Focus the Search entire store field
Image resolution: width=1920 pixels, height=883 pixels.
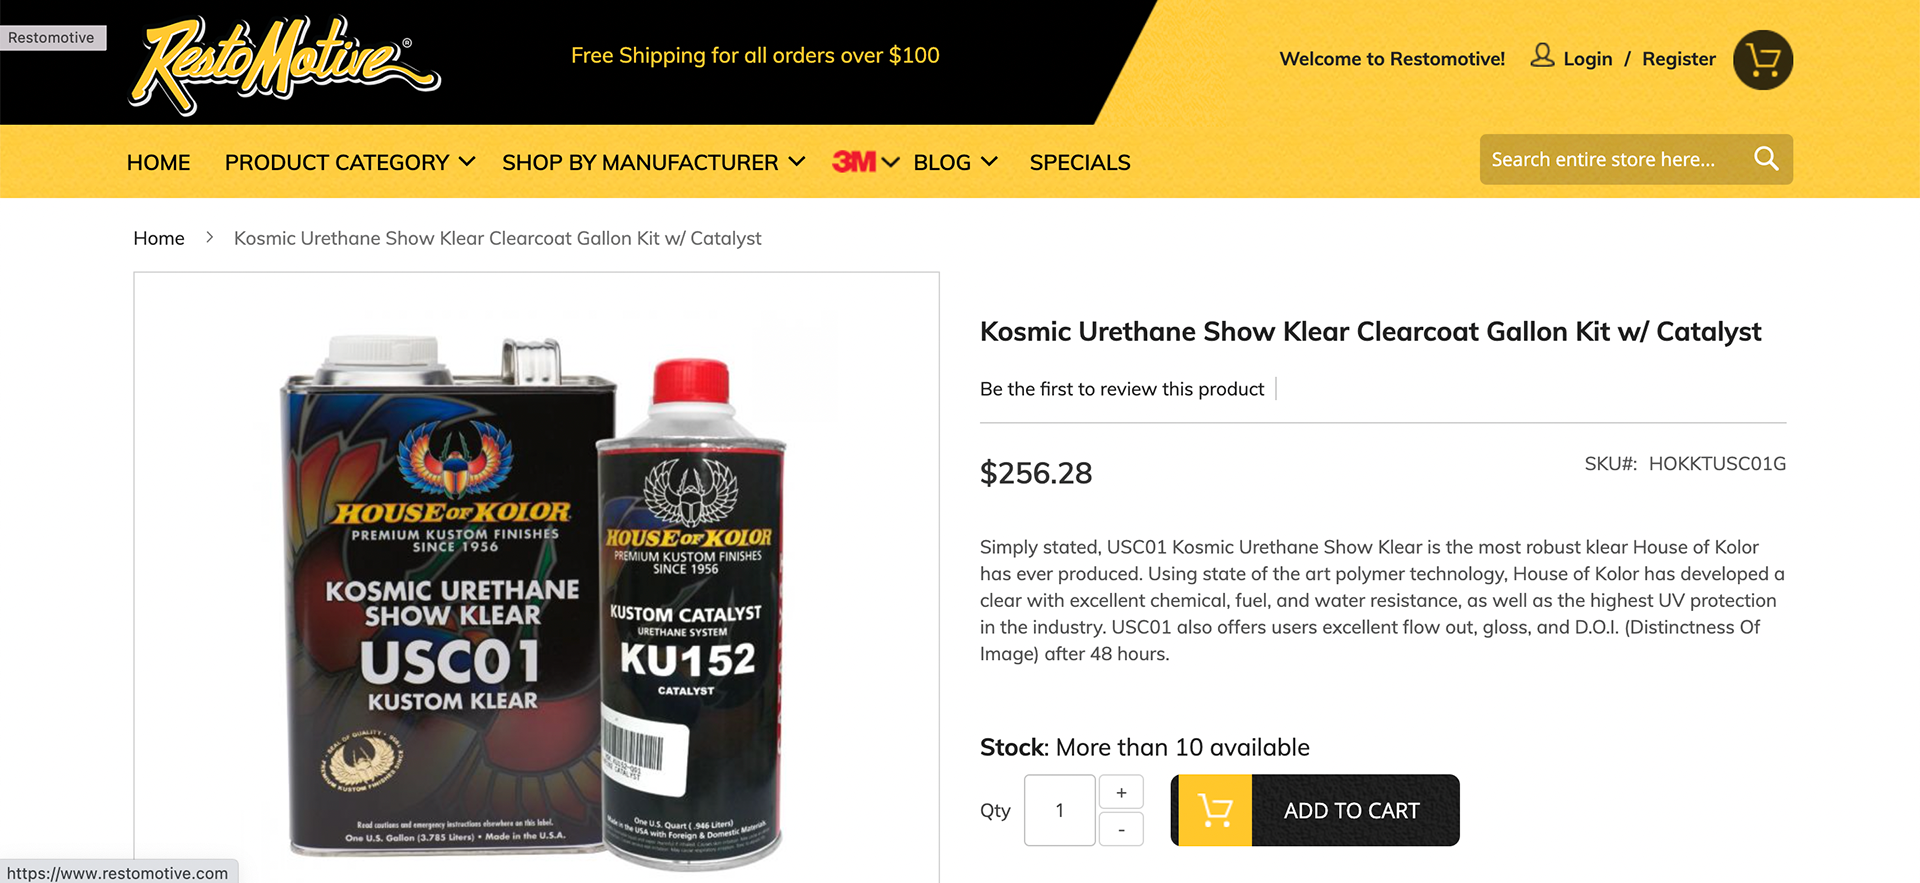tap(1615, 159)
